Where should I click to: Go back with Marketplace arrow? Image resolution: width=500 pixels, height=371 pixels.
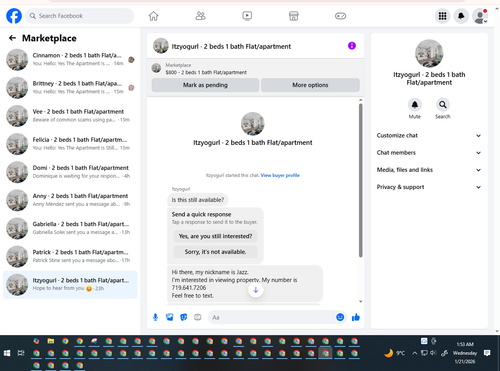coord(12,38)
